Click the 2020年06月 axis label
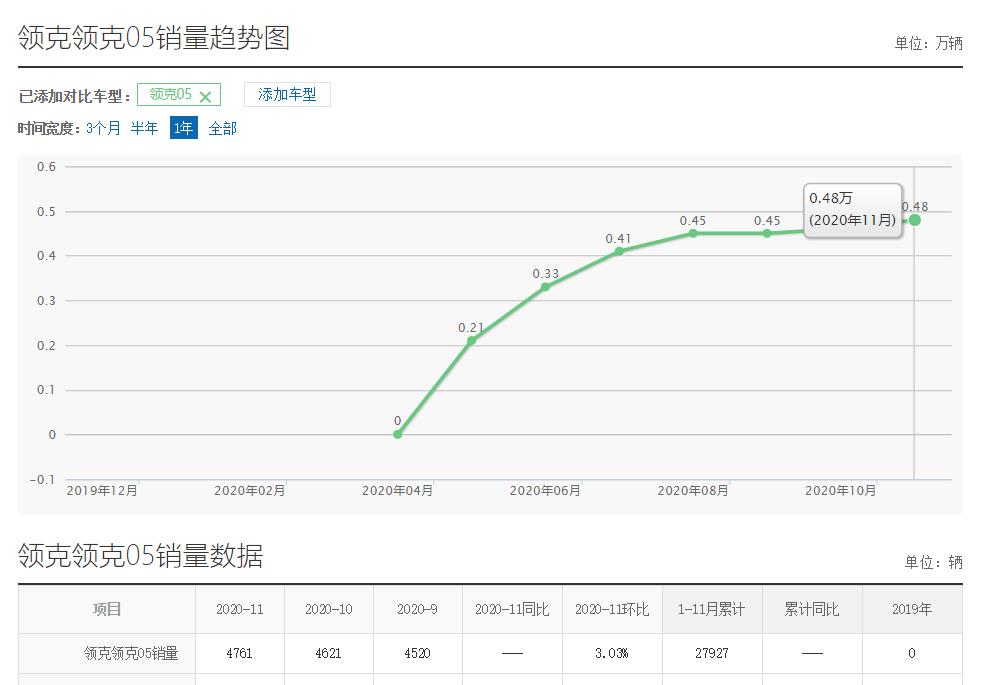Screen dimensions: 986x685 coord(545,491)
